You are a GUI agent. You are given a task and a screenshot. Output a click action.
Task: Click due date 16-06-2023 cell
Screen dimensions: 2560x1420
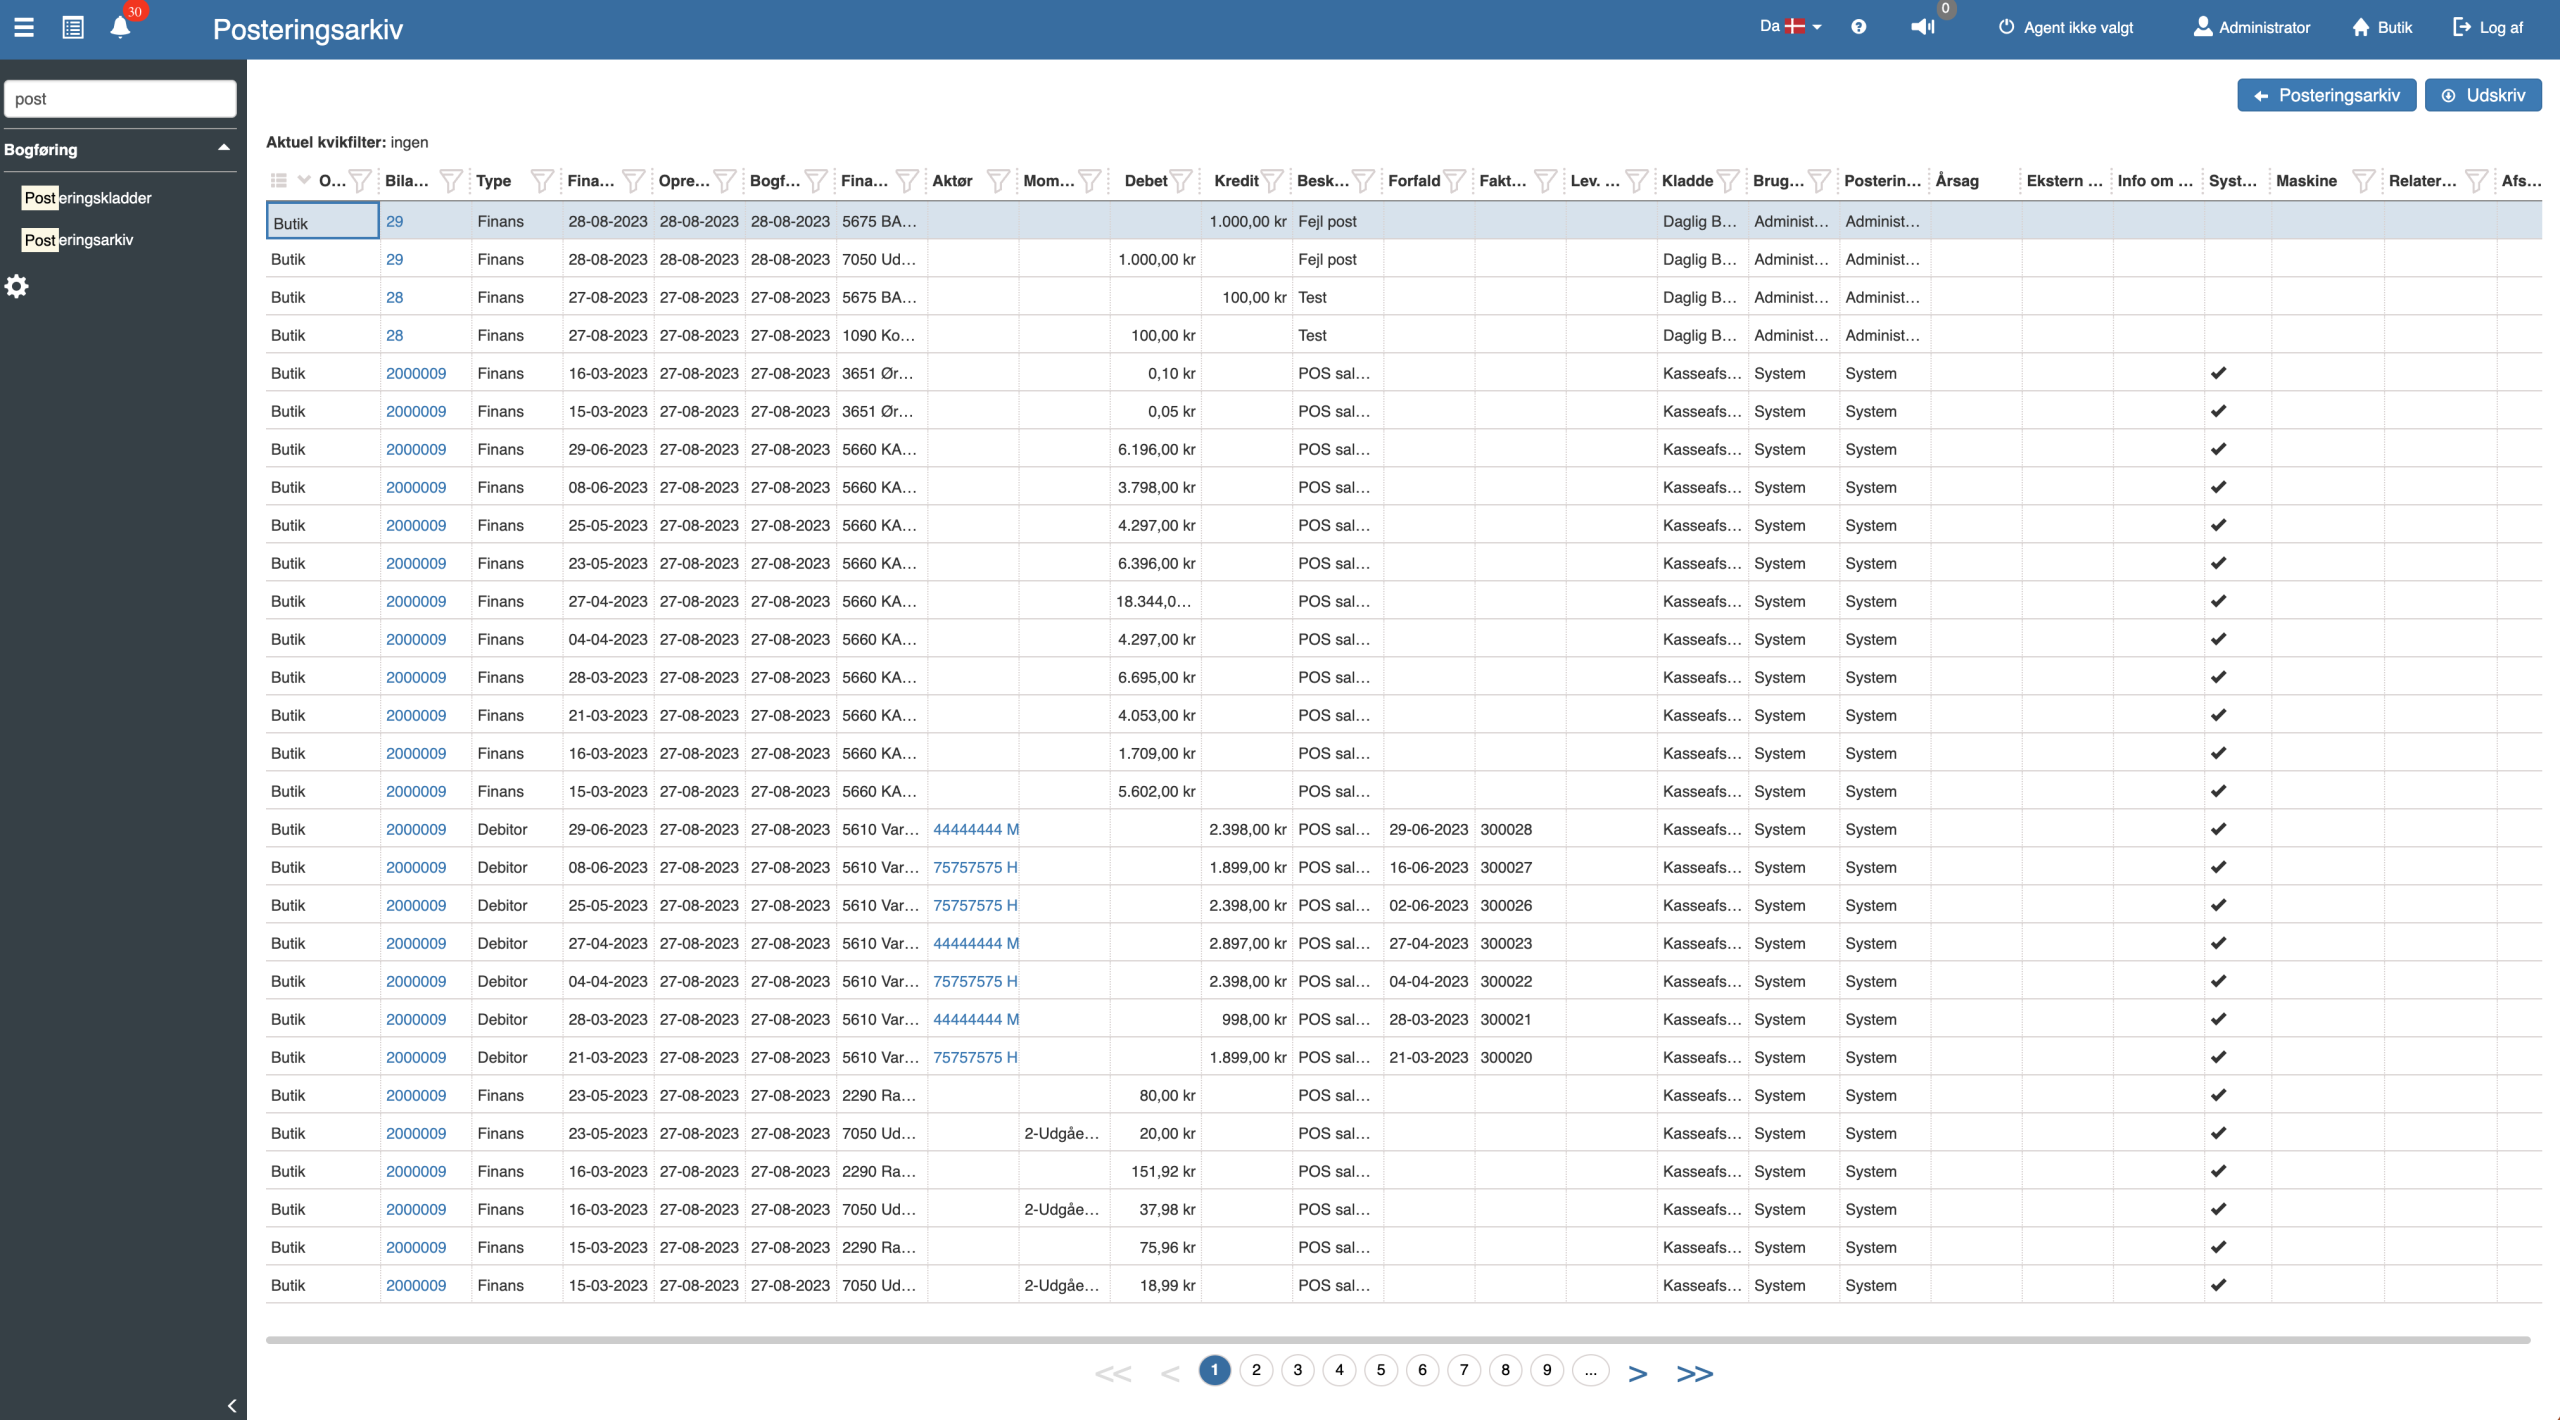(x=1429, y=867)
